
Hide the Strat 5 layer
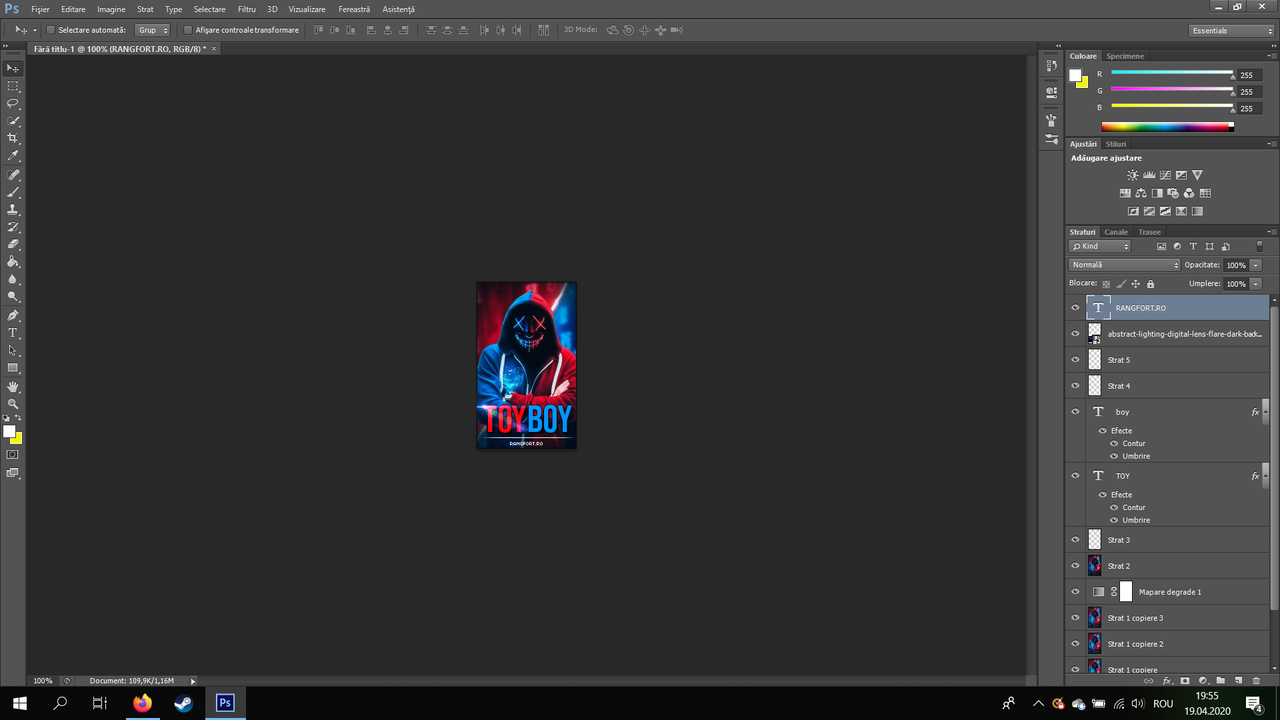(x=1076, y=360)
